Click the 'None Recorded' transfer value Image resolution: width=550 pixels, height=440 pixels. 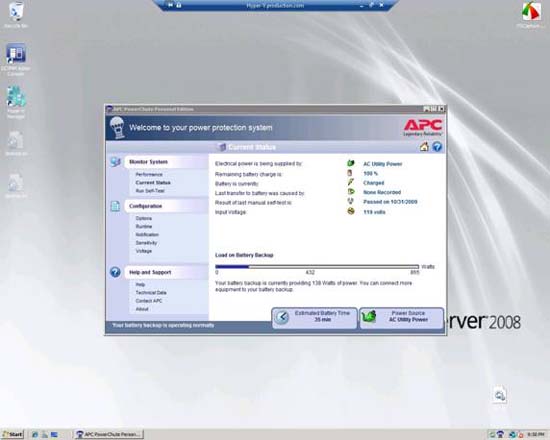coord(382,192)
